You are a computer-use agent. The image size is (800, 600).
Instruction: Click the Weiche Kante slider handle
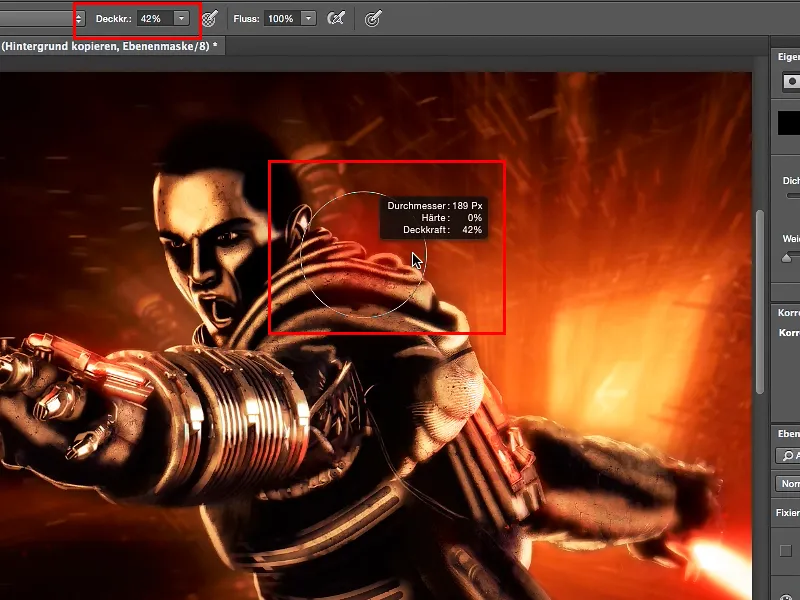(787, 258)
